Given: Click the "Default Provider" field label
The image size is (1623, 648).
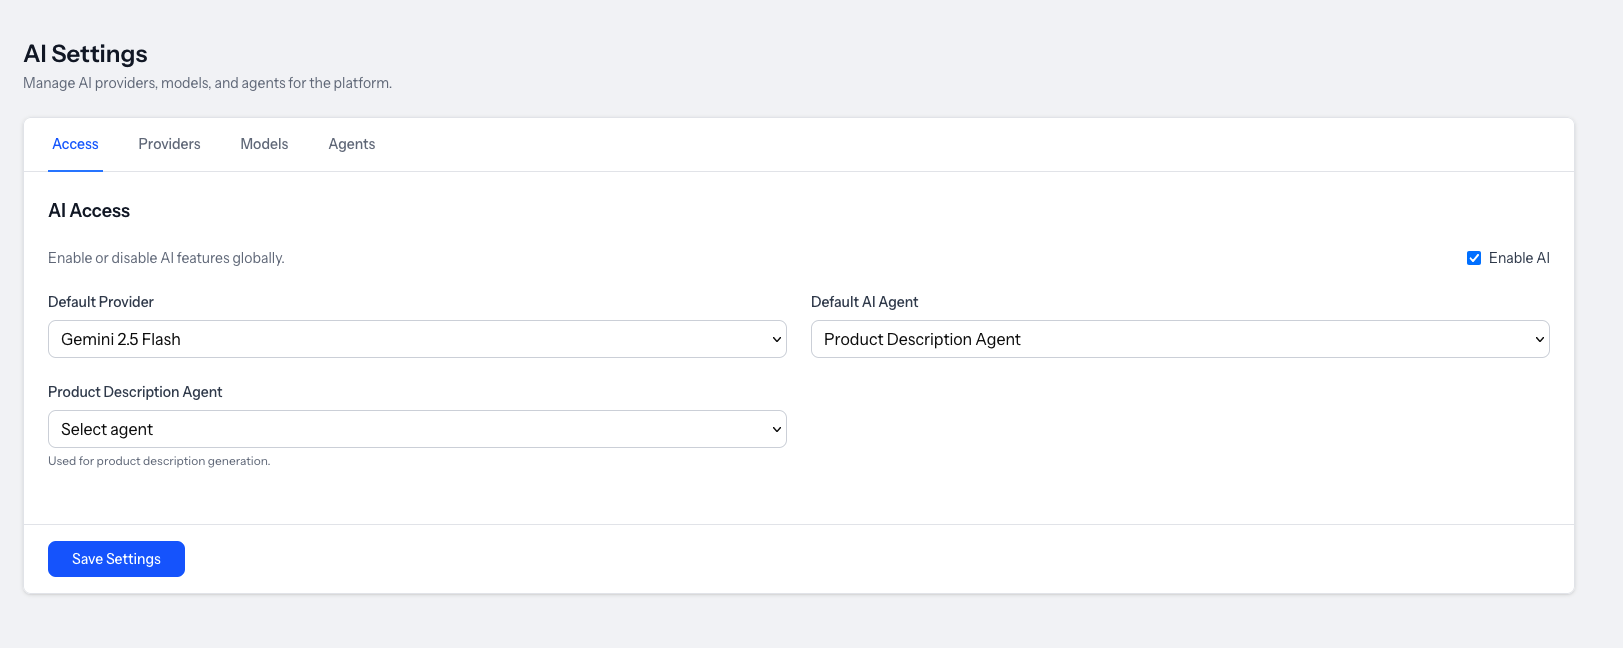Looking at the screenshot, I should coord(101,302).
